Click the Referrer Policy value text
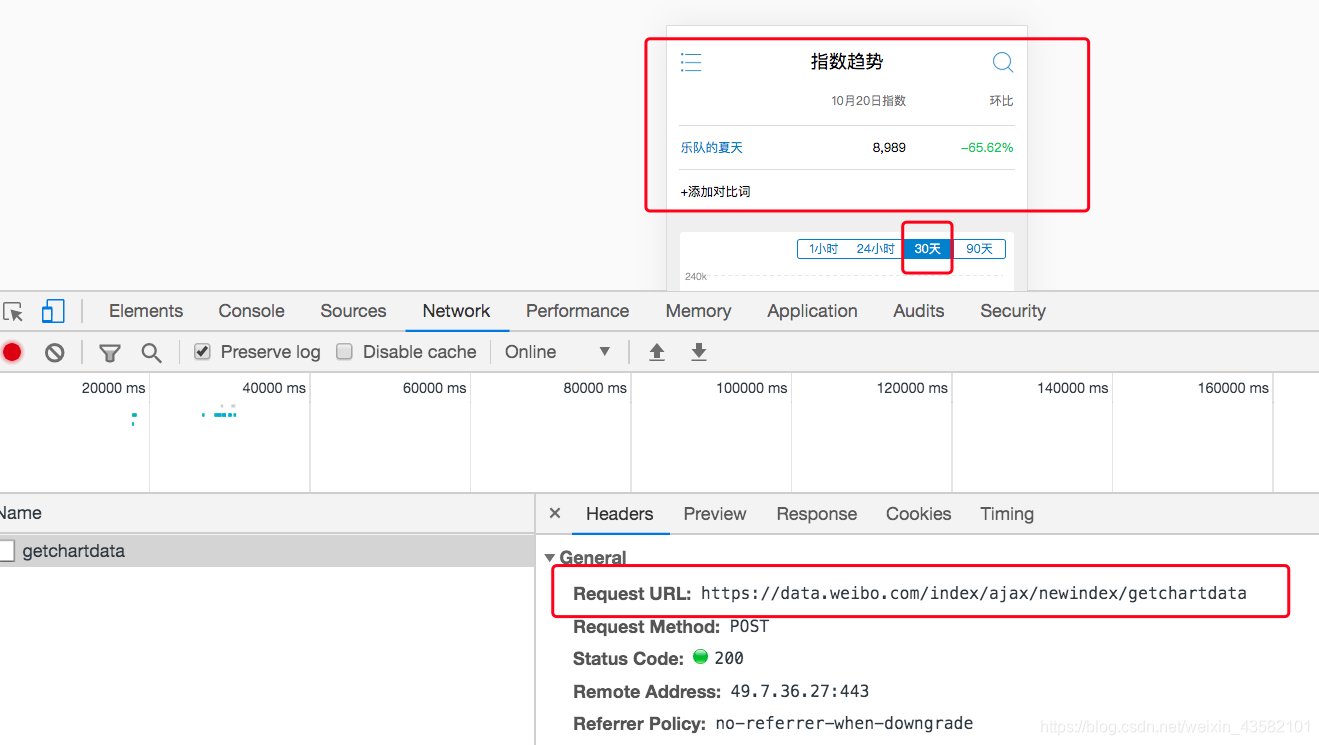1319x745 pixels. point(844,723)
